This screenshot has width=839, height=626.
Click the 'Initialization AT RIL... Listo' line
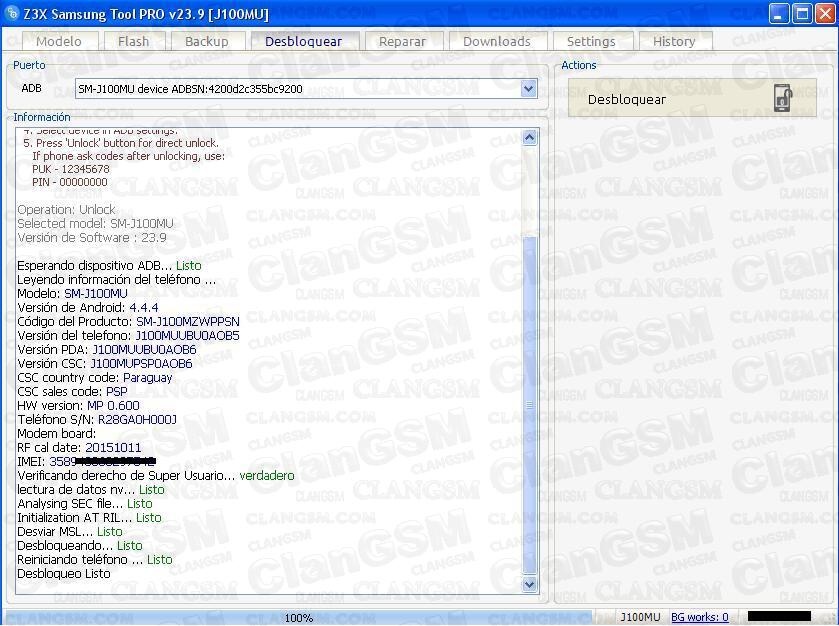tap(89, 517)
